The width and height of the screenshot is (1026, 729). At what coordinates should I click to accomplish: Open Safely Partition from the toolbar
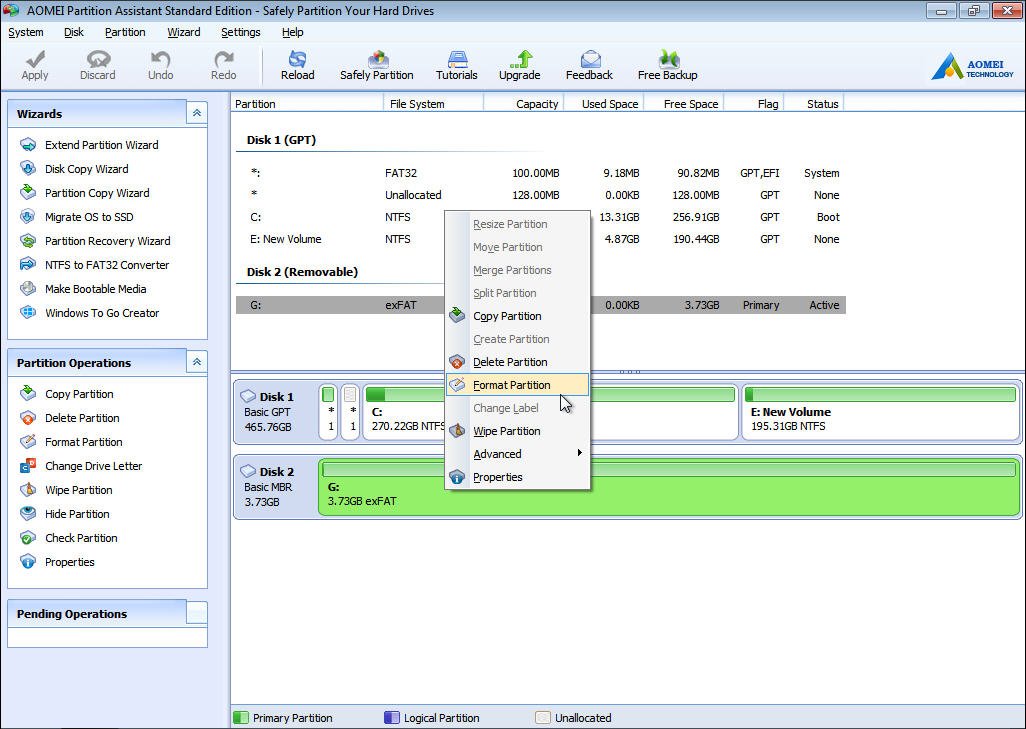(376, 65)
